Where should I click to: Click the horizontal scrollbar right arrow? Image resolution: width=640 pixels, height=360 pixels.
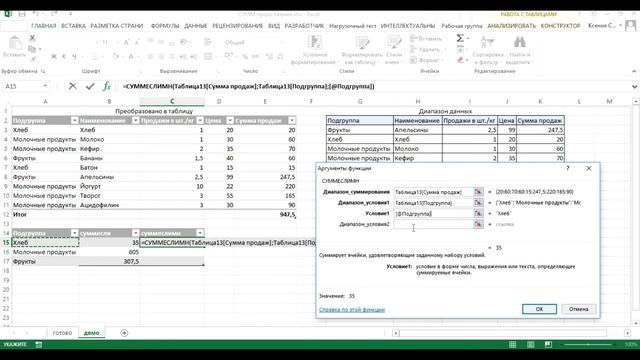tap(627, 333)
